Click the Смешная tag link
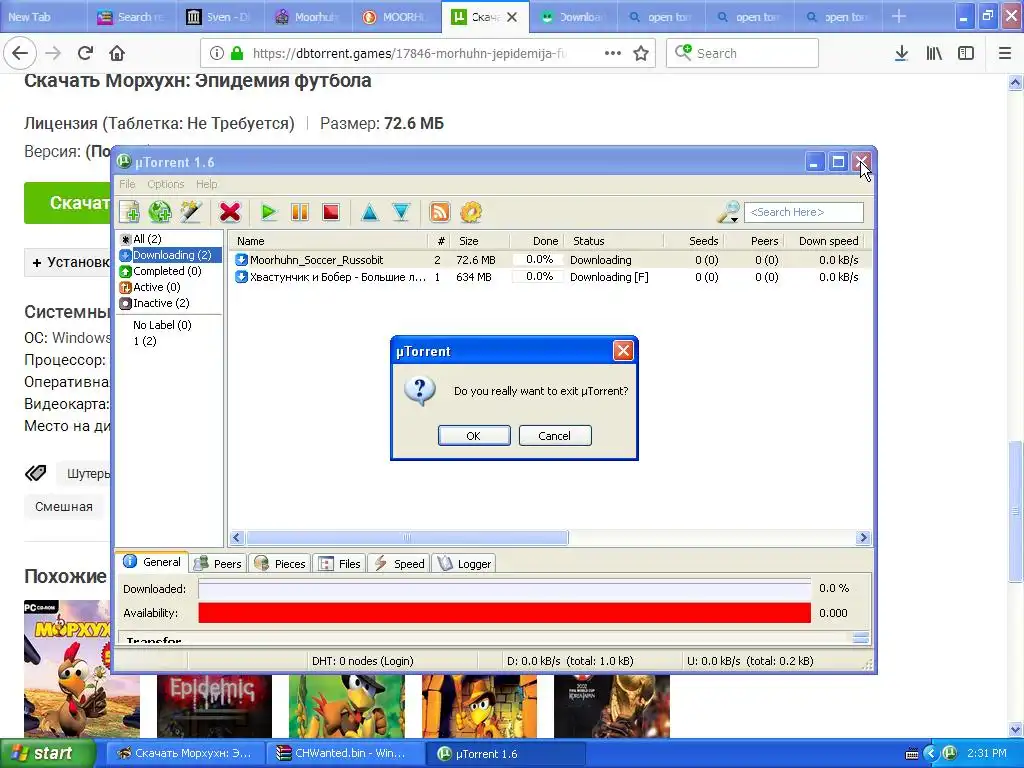Screen dimensions: 1024x768 tap(64, 507)
